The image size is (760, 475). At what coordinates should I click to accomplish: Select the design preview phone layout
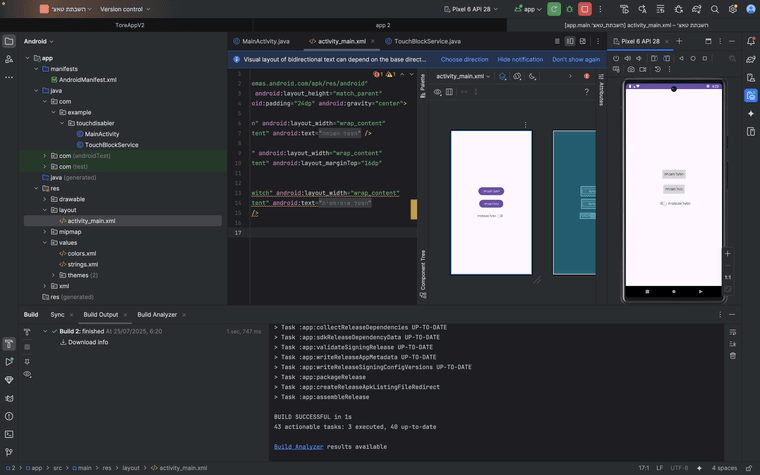pyautogui.click(x=491, y=202)
